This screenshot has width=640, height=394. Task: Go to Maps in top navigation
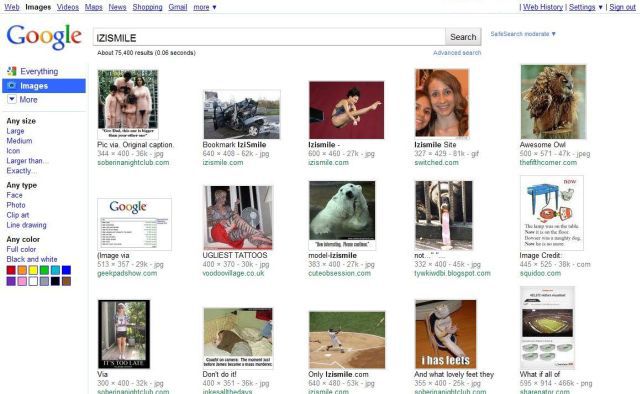pos(93,7)
